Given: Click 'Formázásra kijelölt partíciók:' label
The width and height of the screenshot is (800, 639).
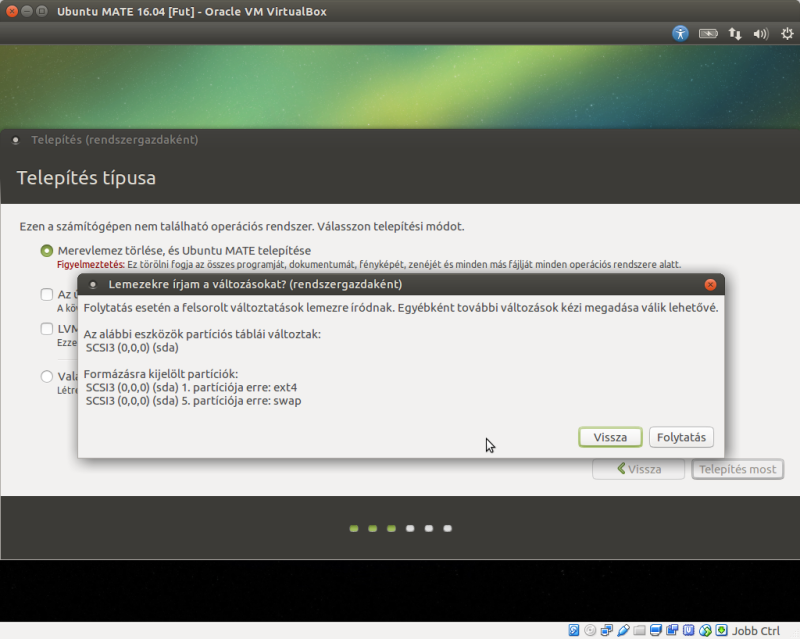Looking at the screenshot, I should [161, 374].
